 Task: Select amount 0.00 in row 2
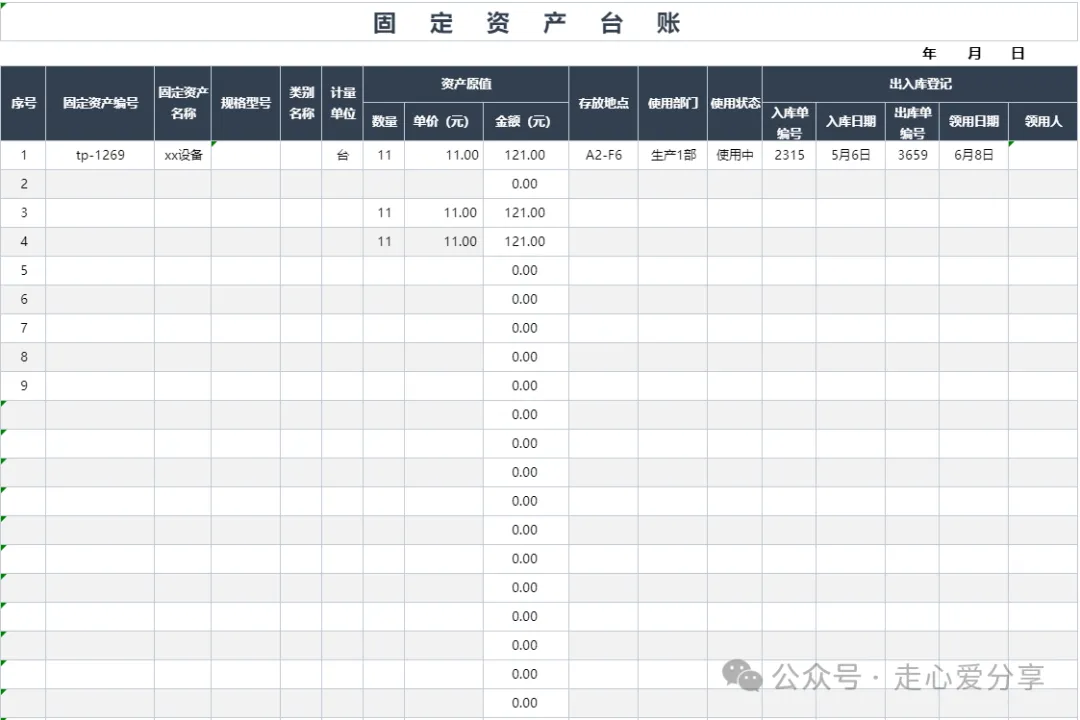coord(526,184)
